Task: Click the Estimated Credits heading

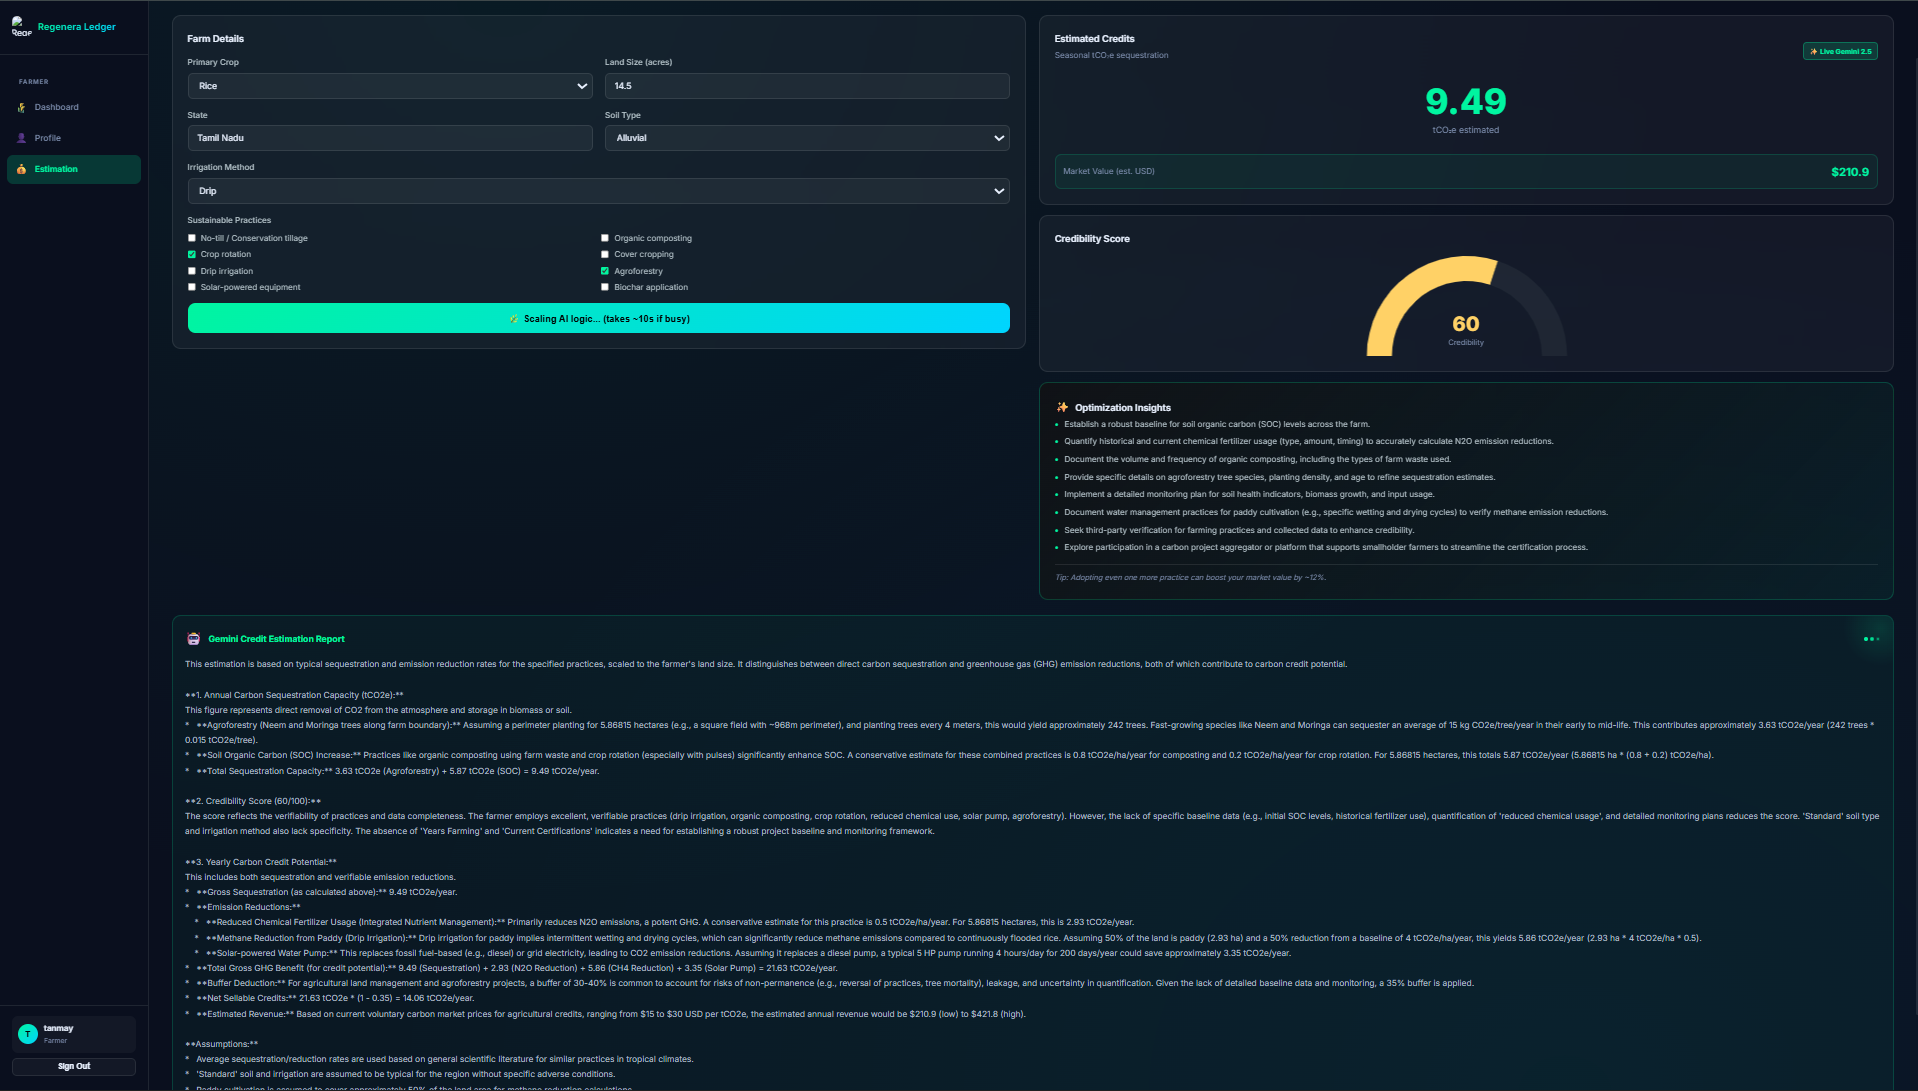Action: pos(1095,39)
